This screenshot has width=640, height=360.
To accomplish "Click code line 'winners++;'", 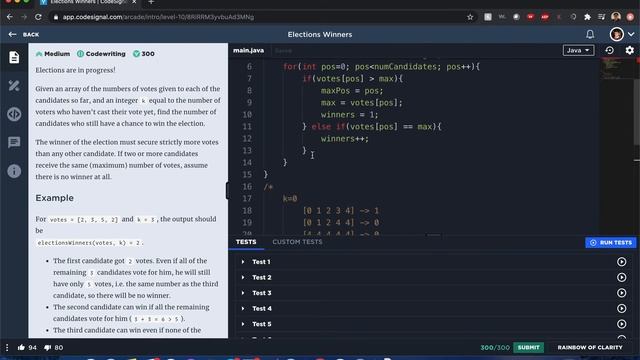I will pyautogui.click(x=344, y=139).
